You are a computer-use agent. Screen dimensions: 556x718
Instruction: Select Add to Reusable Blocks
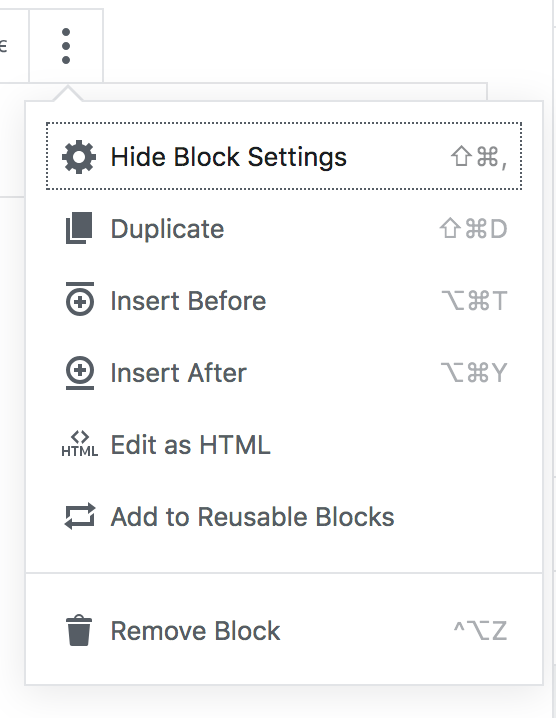[x=283, y=517]
